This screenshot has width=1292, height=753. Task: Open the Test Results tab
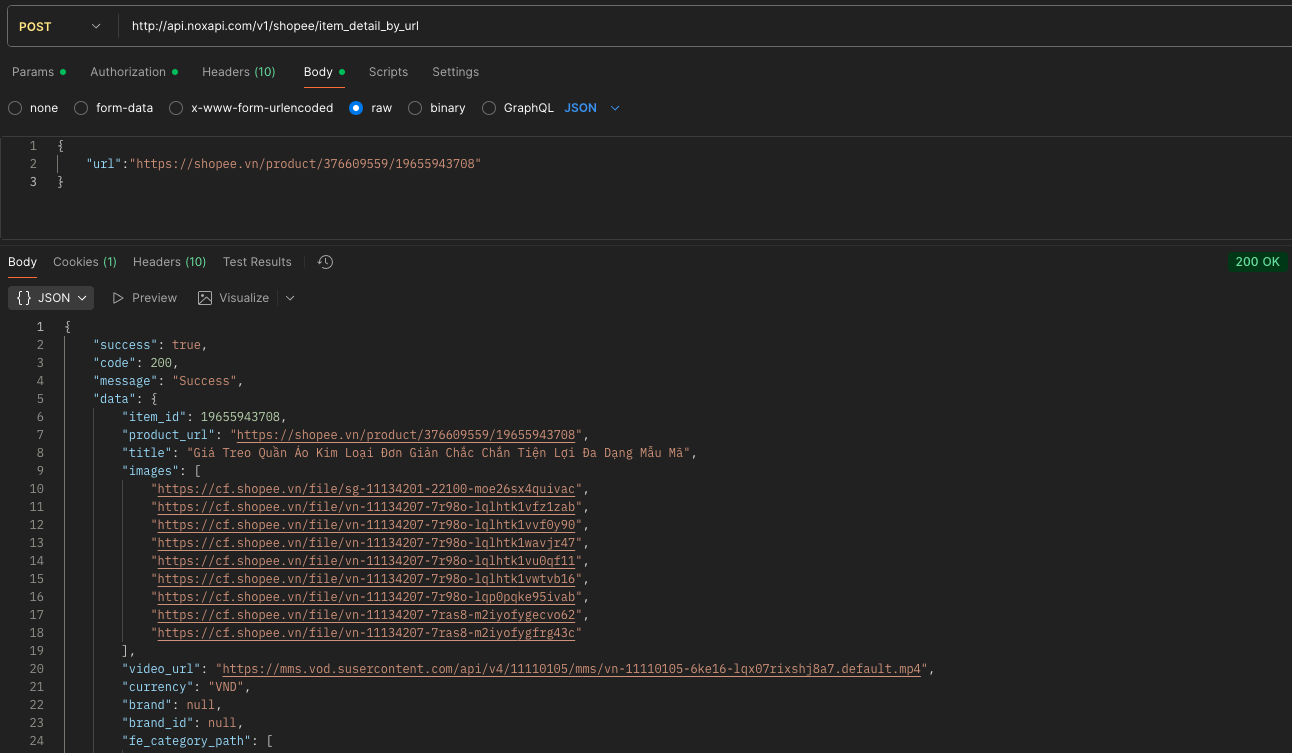(257, 262)
